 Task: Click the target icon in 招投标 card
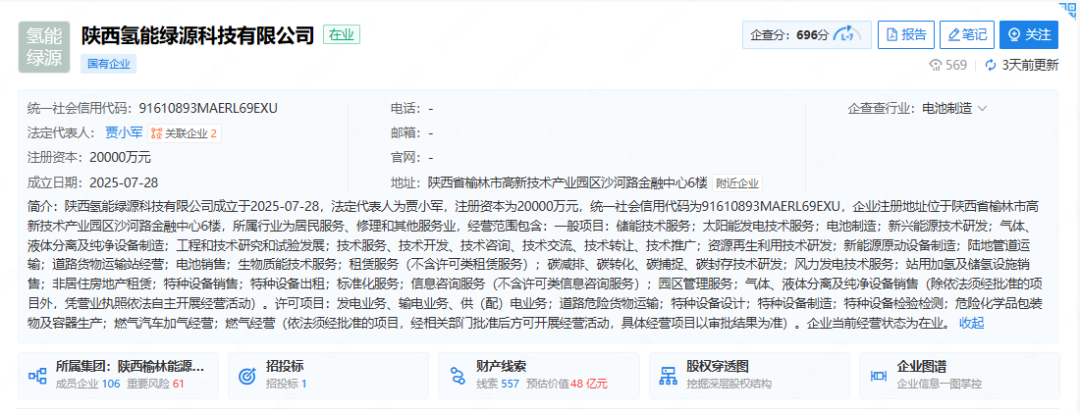pos(247,376)
